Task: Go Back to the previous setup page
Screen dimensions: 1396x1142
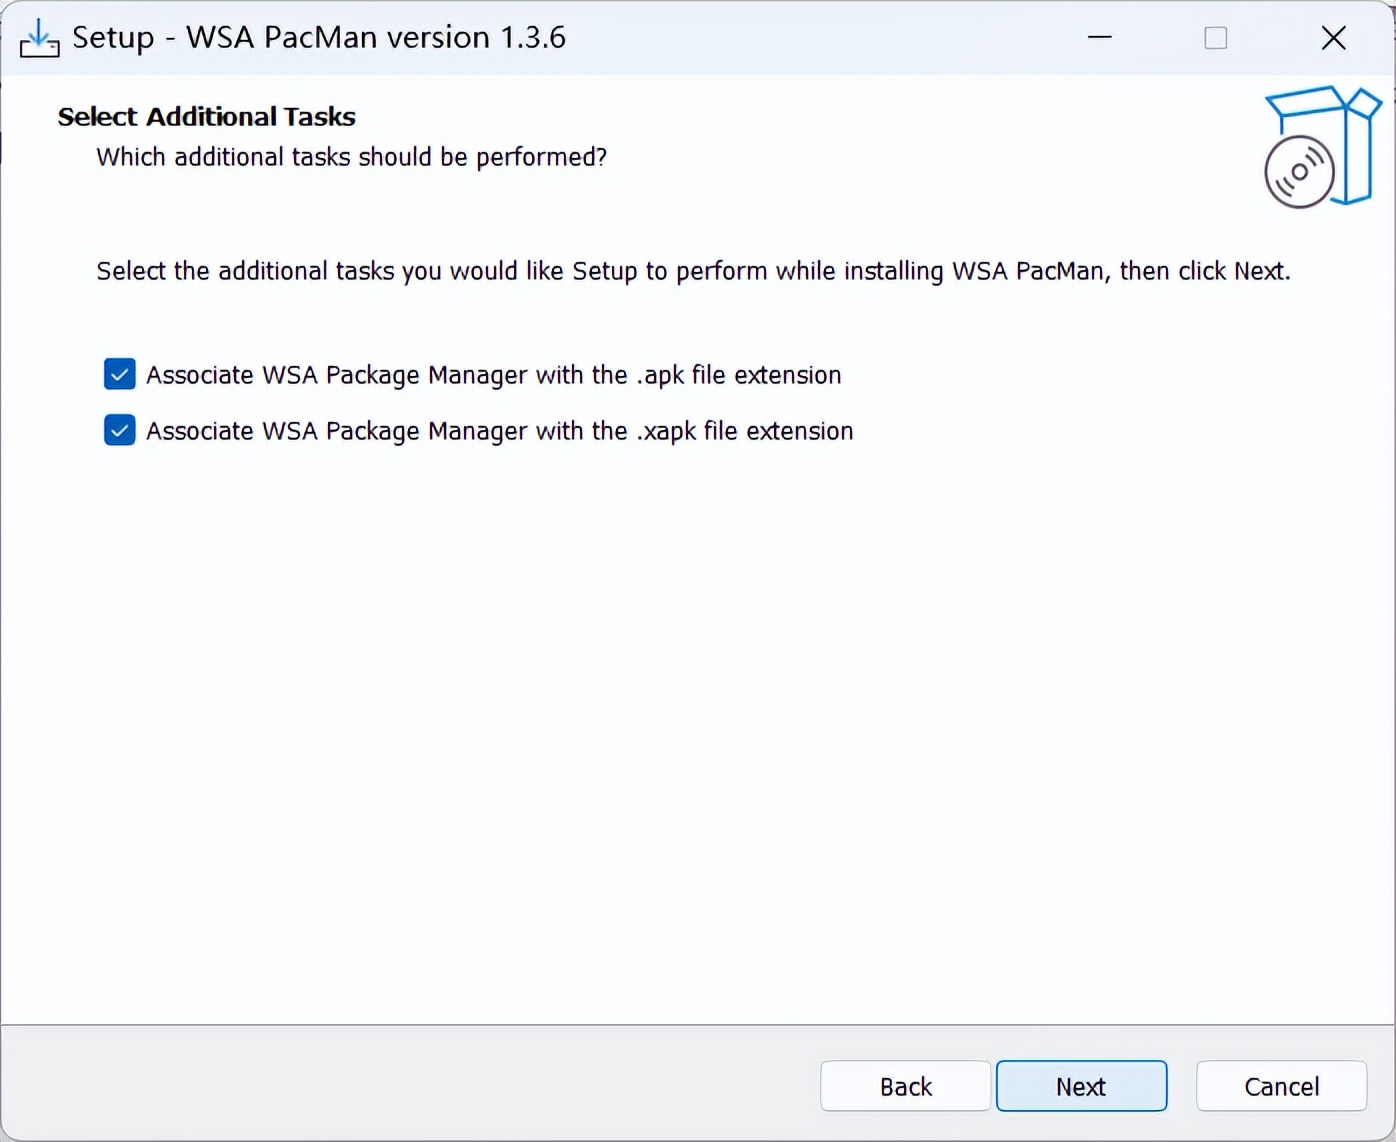Action: click(x=905, y=1086)
